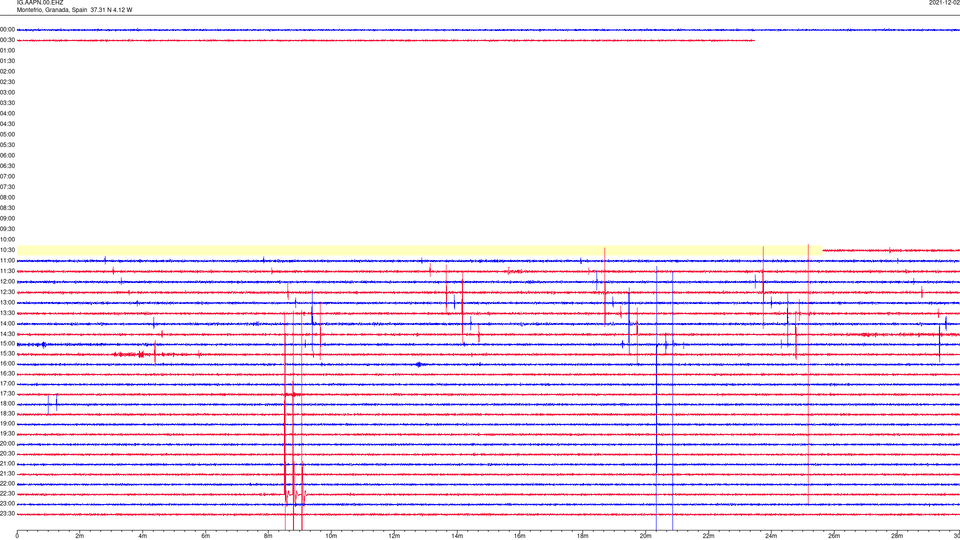The image size is (960, 540).
Task: Select the '23:00' time row label
Action: point(7,504)
